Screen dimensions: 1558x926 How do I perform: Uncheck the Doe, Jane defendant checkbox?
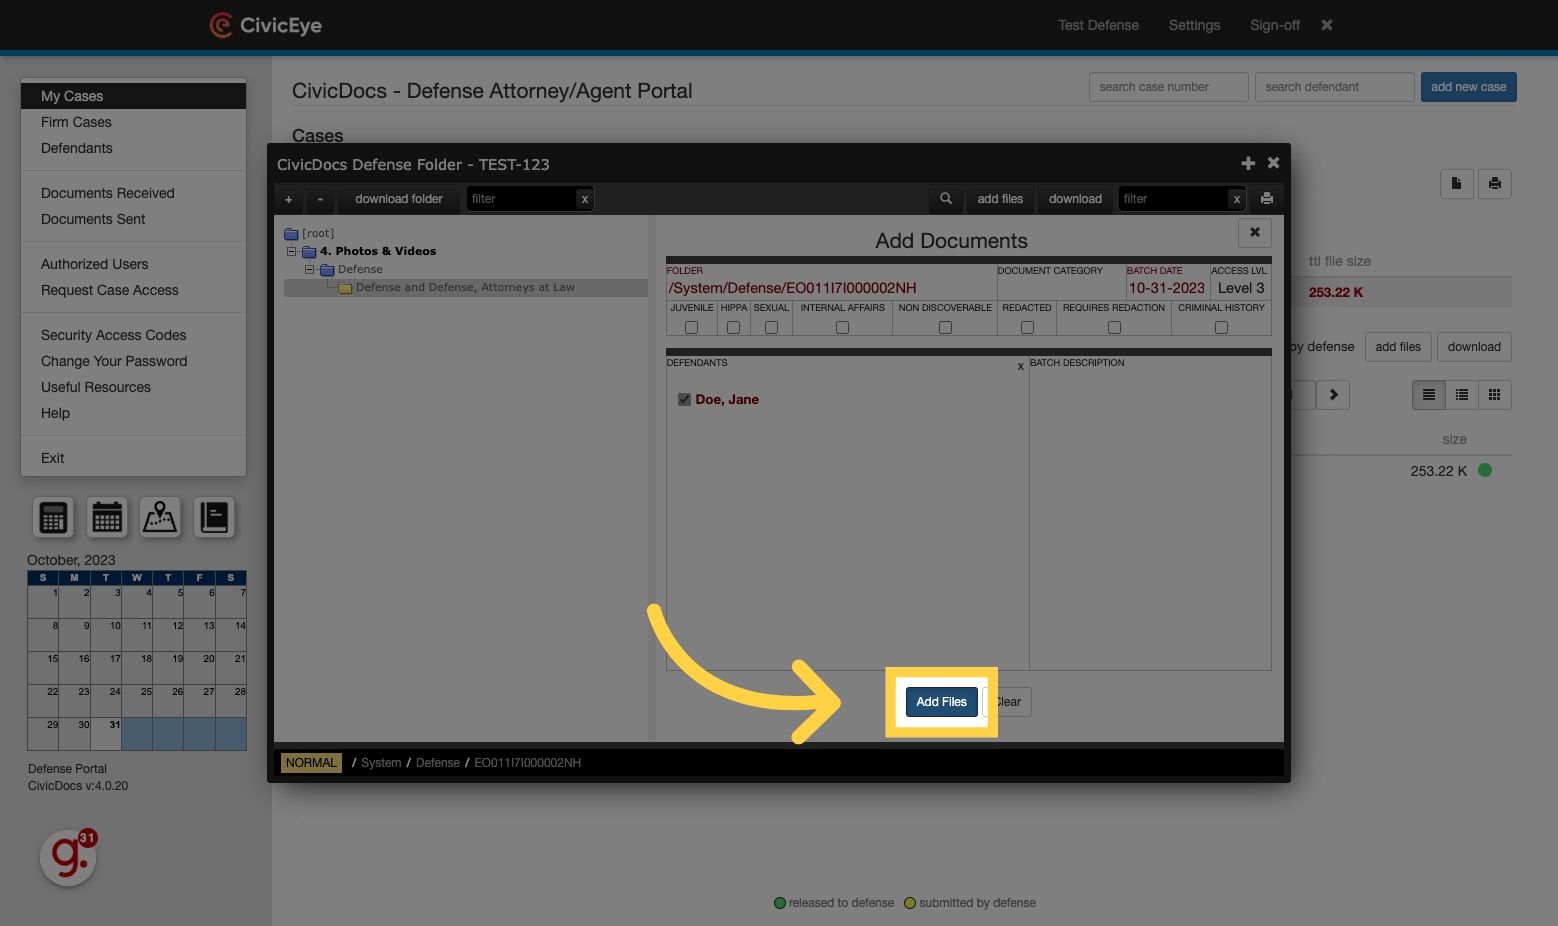(685, 400)
